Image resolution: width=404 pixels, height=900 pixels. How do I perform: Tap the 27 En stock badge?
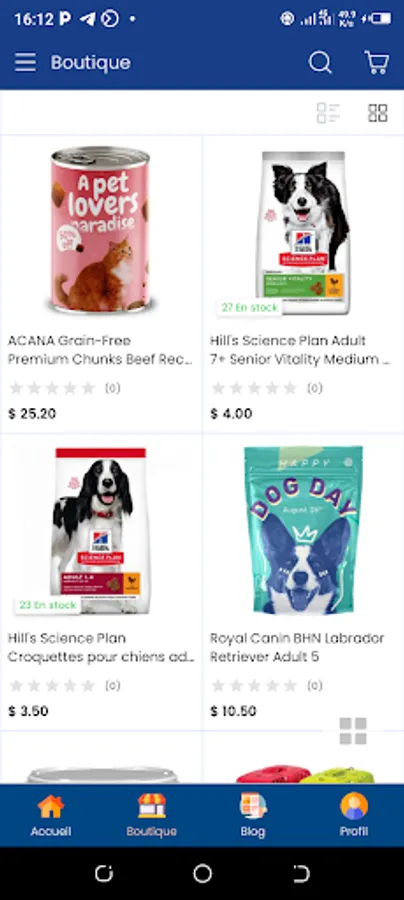(x=250, y=308)
